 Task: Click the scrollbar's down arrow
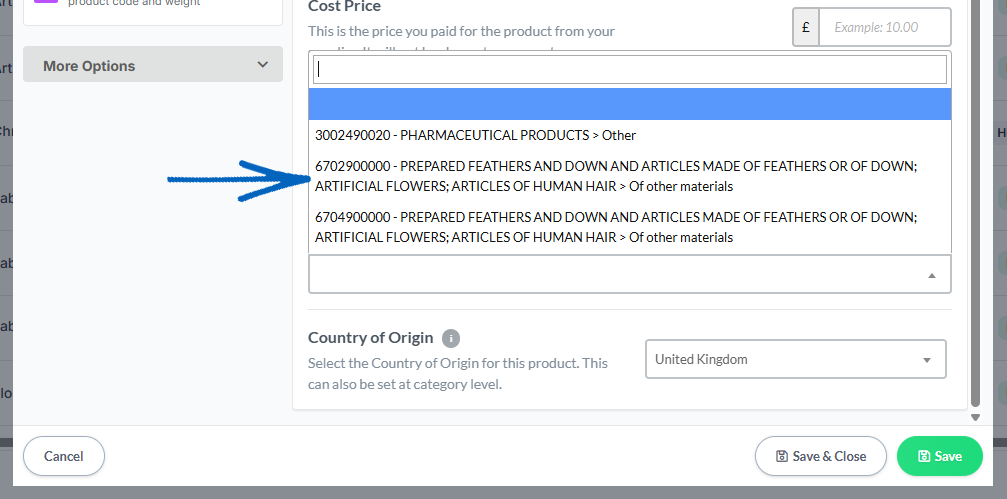[976, 417]
